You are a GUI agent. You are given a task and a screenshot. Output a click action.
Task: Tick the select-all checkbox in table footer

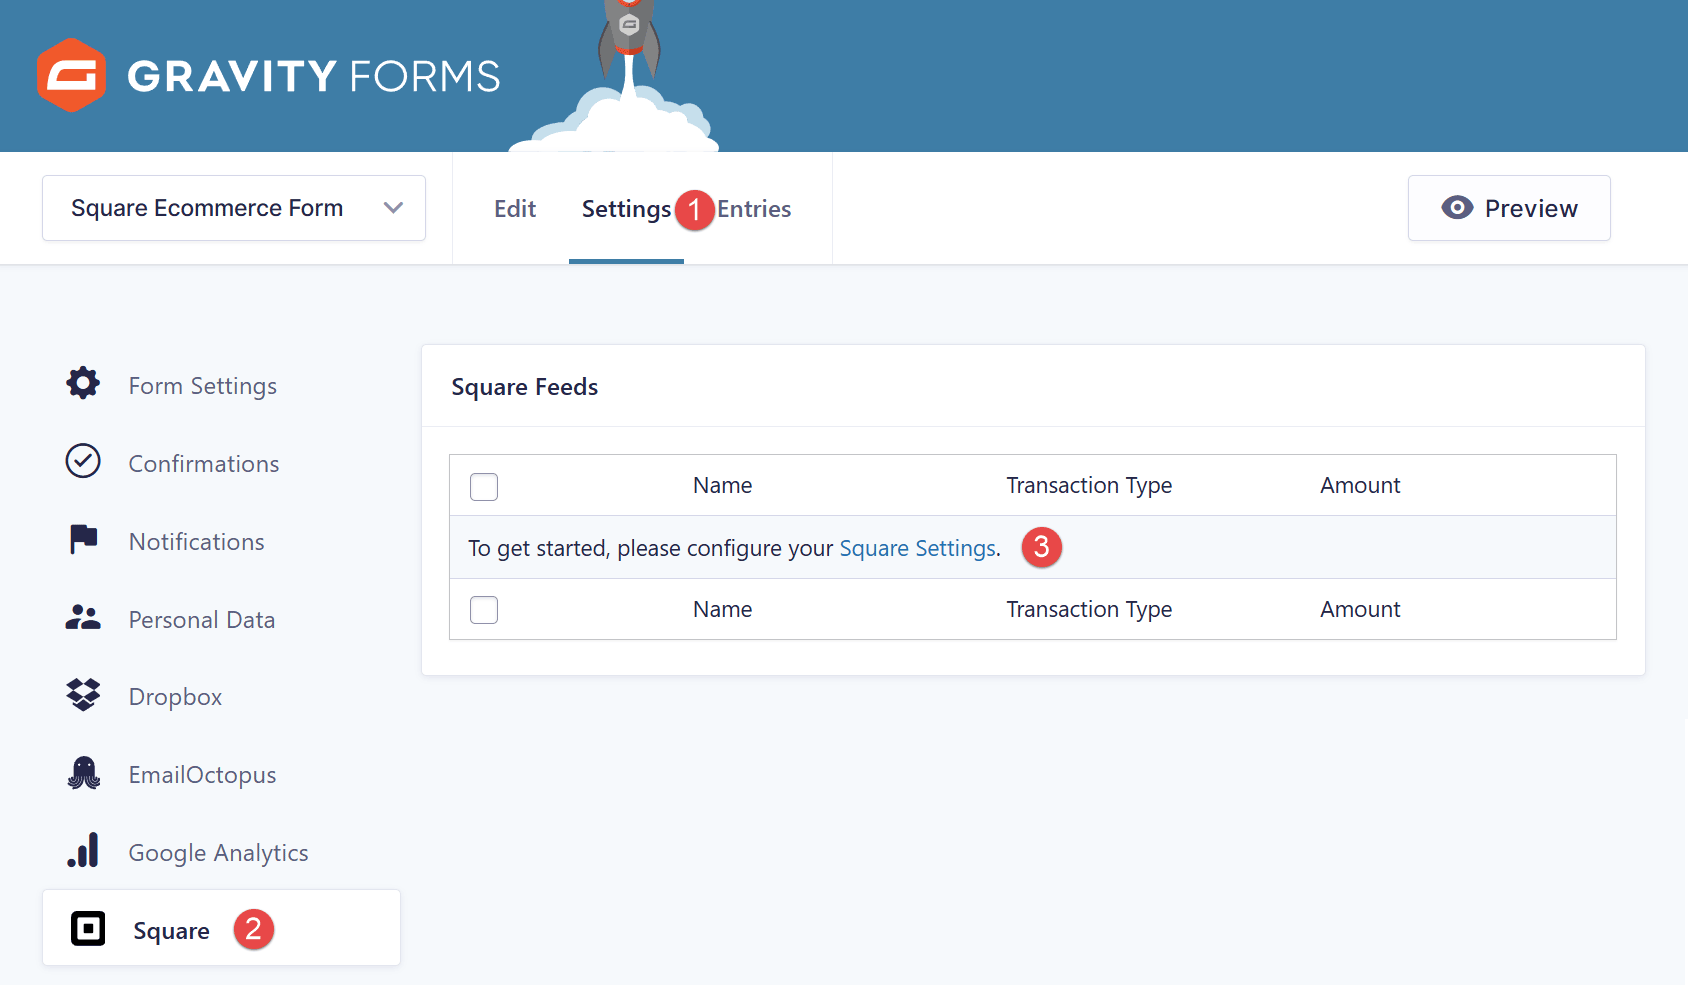(484, 609)
